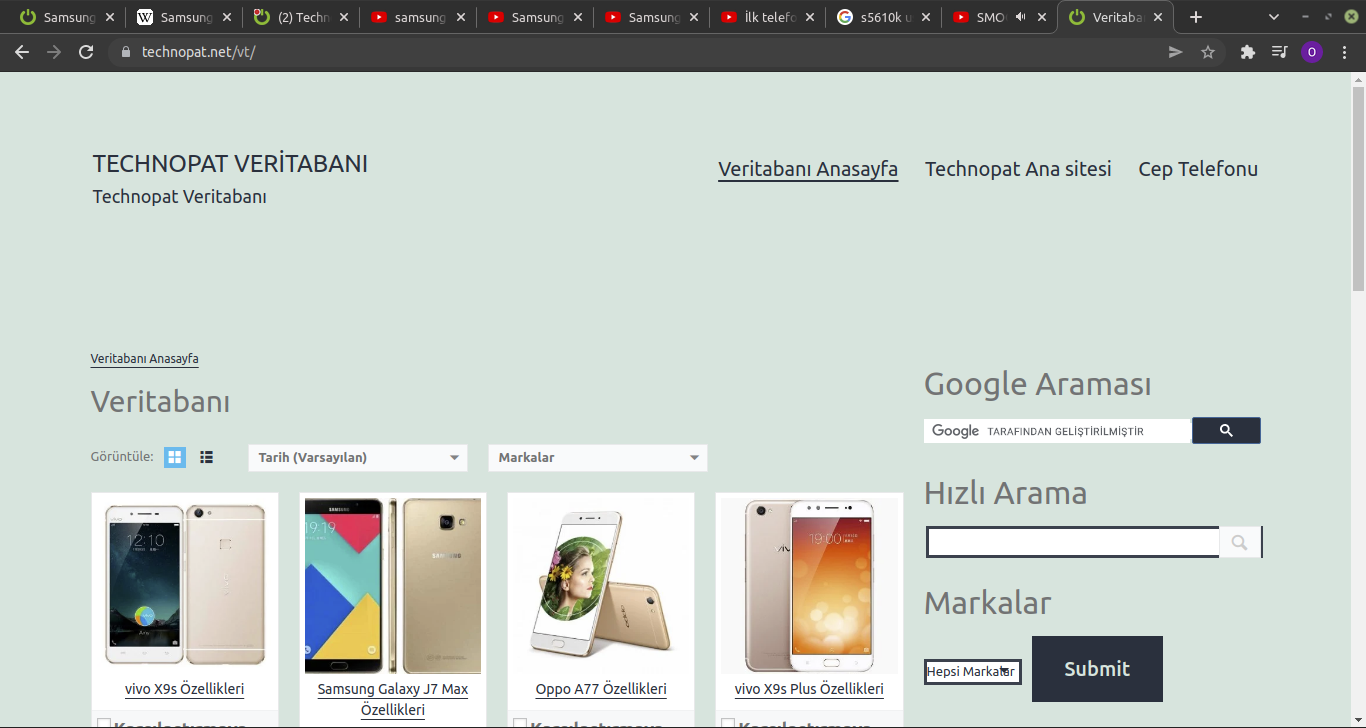Open the Tarih (Varsayılan) sort dropdown
Viewport: 1366px width, 728px height.
[358, 457]
